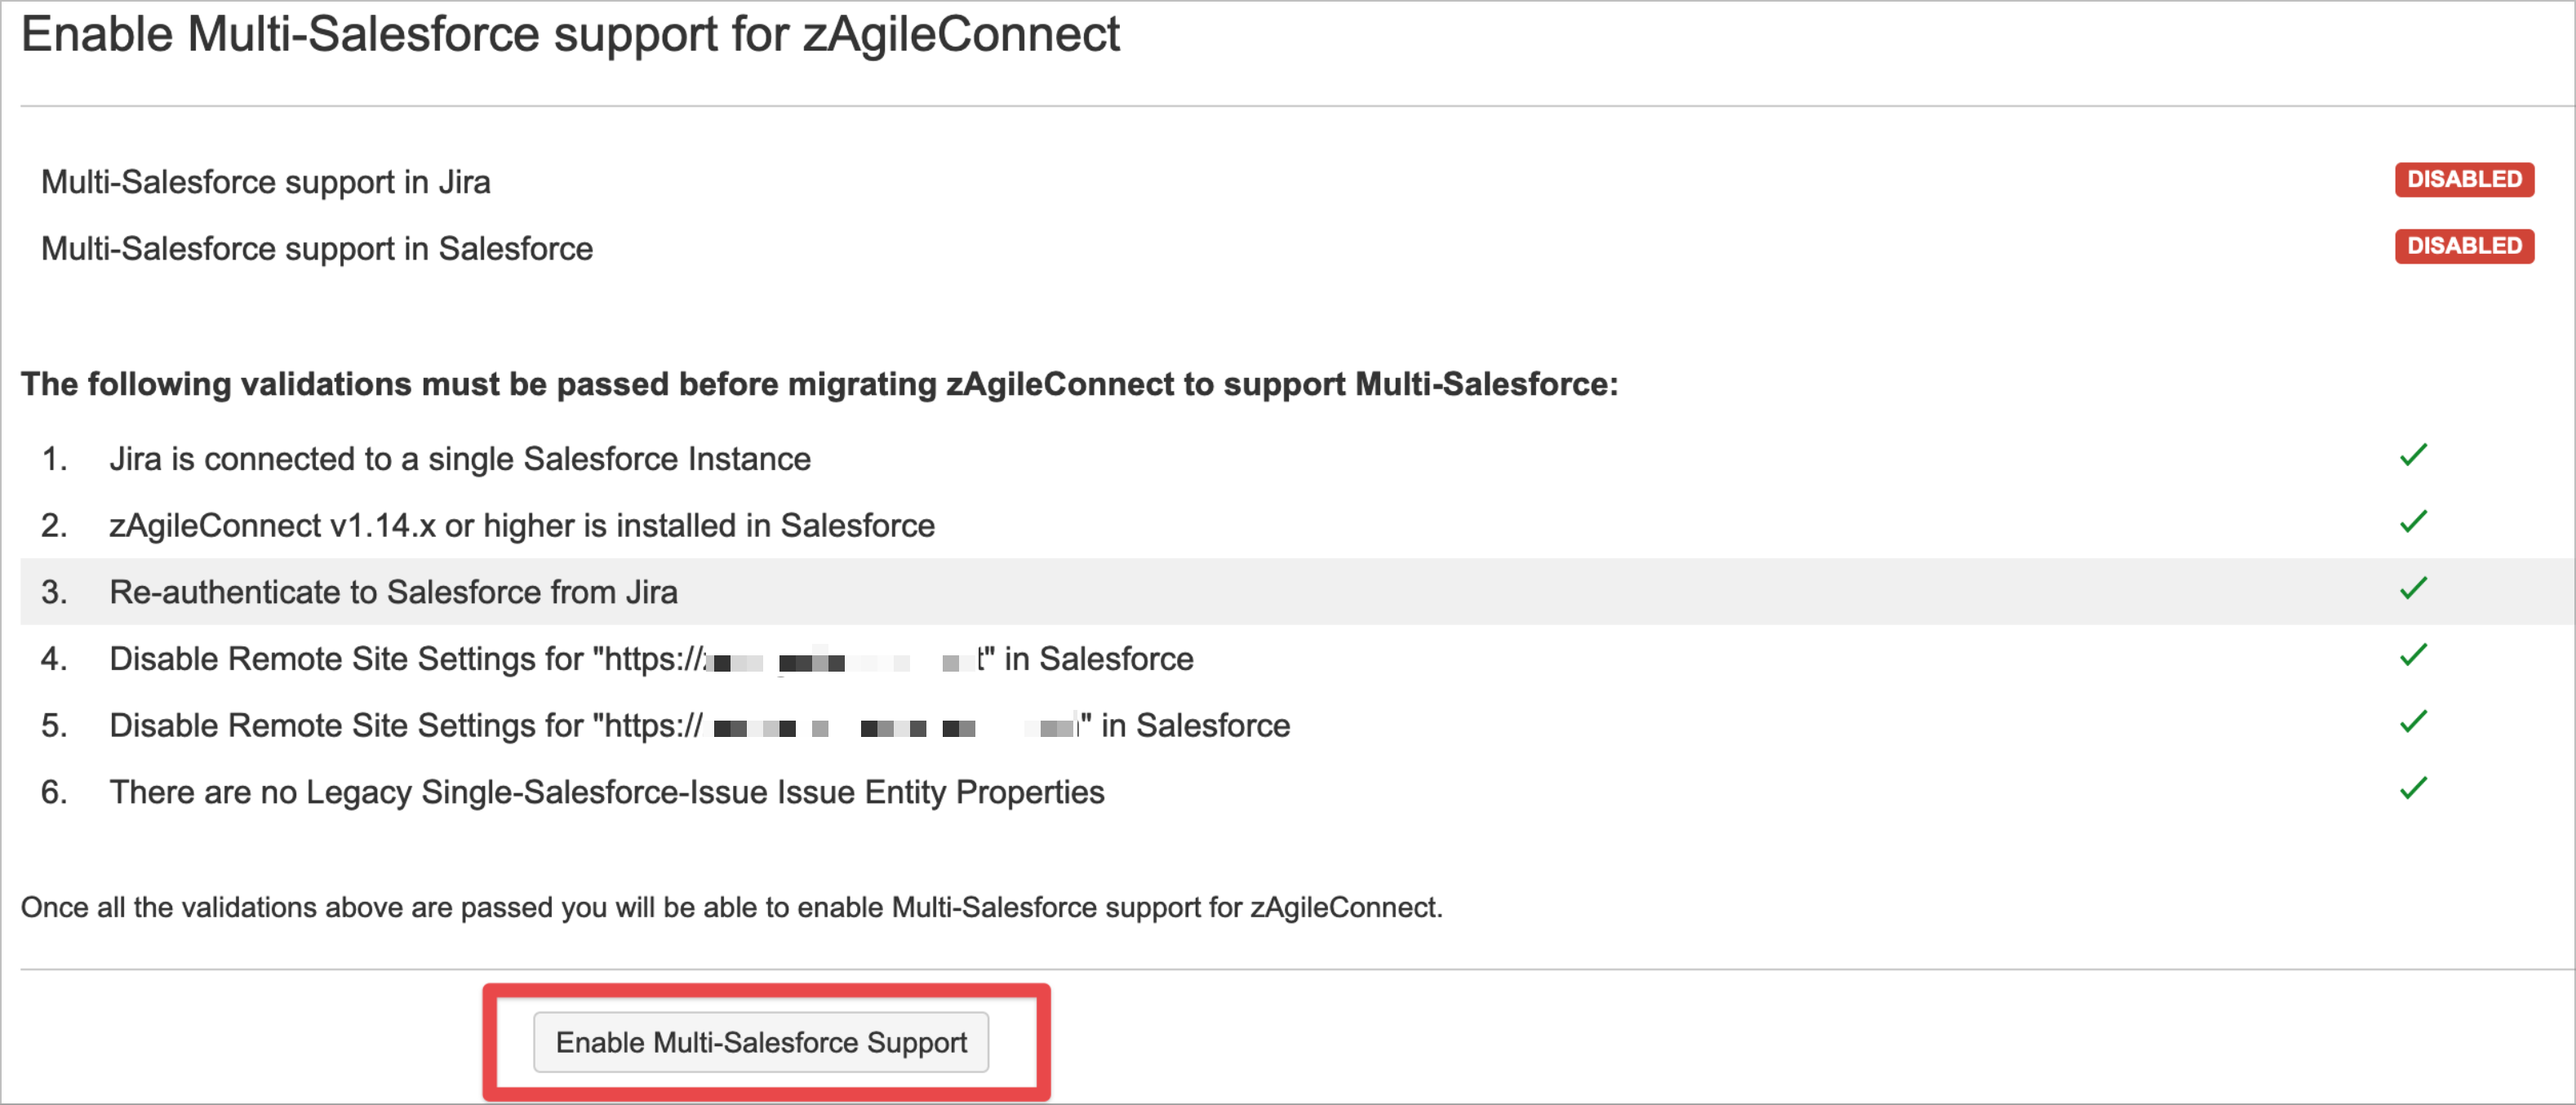This screenshot has width=2576, height=1105.
Task: Click checkmark for validation number 4
Action: tap(2413, 656)
